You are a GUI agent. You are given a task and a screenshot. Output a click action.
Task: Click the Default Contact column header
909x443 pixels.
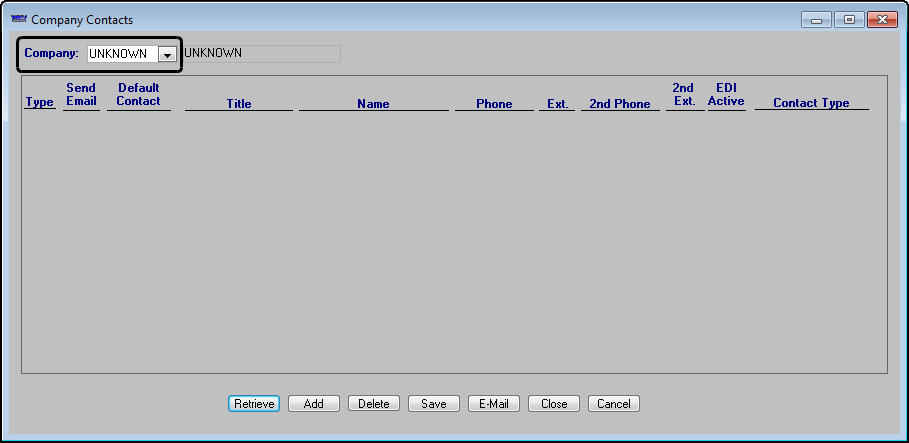click(x=139, y=95)
